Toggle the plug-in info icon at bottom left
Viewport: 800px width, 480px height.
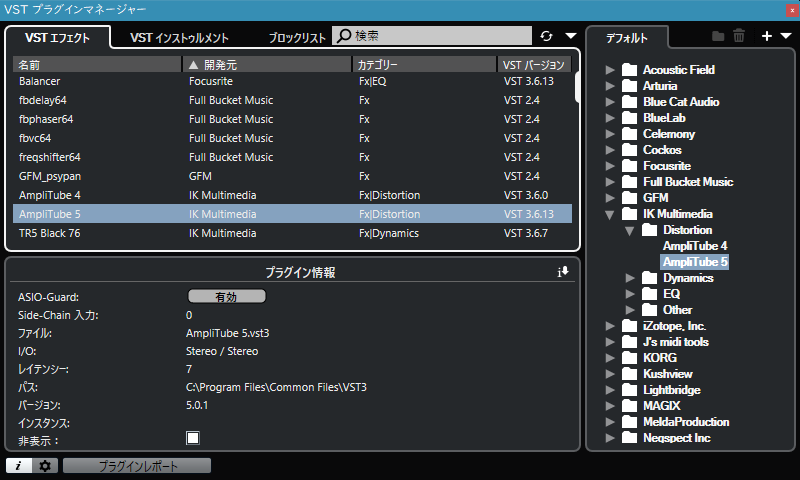[x=19, y=465]
